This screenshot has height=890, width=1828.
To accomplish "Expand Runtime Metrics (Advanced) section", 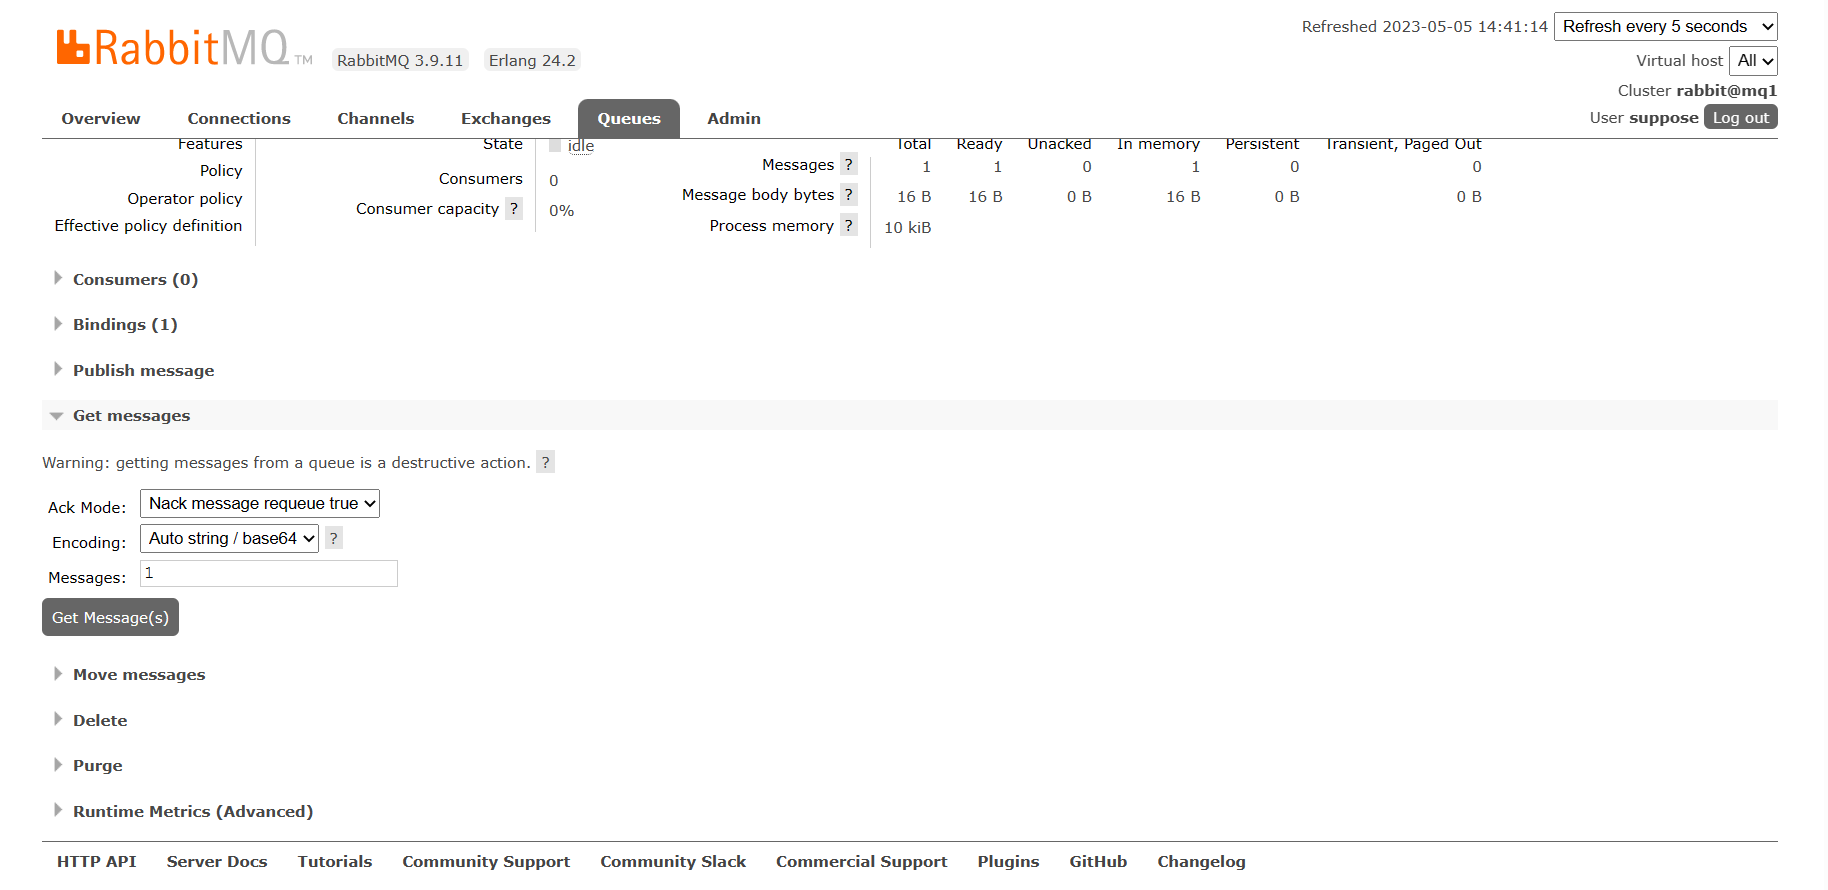I will pyautogui.click(x=192, y=811).
